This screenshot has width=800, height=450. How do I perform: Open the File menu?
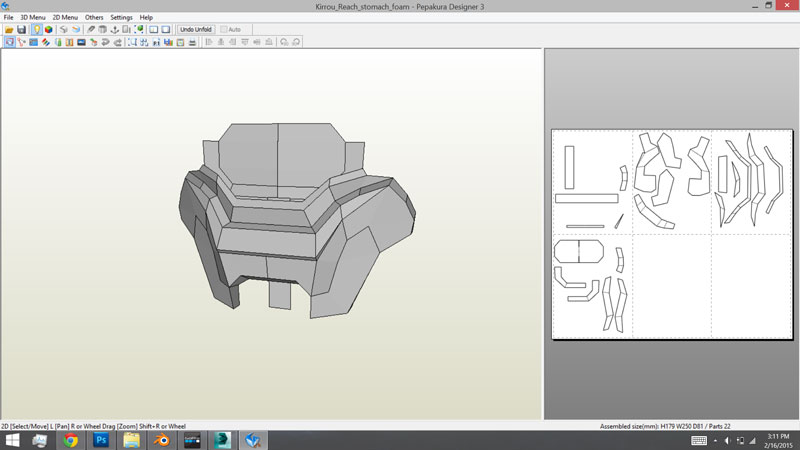click(x=9, y=17)
